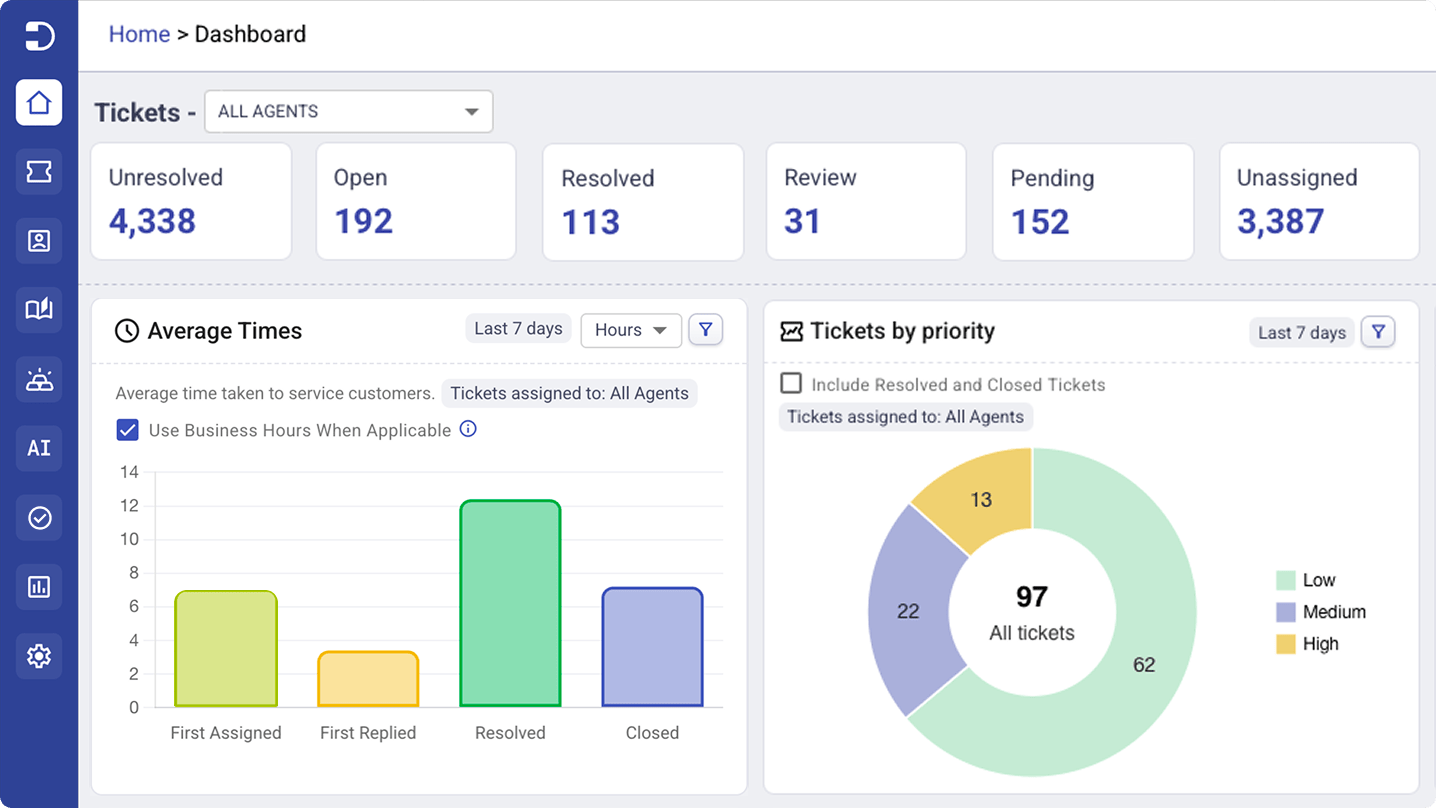Open the Settings gear sidebar icon
The image size is (1436, 808).
(x=39, y=656)
